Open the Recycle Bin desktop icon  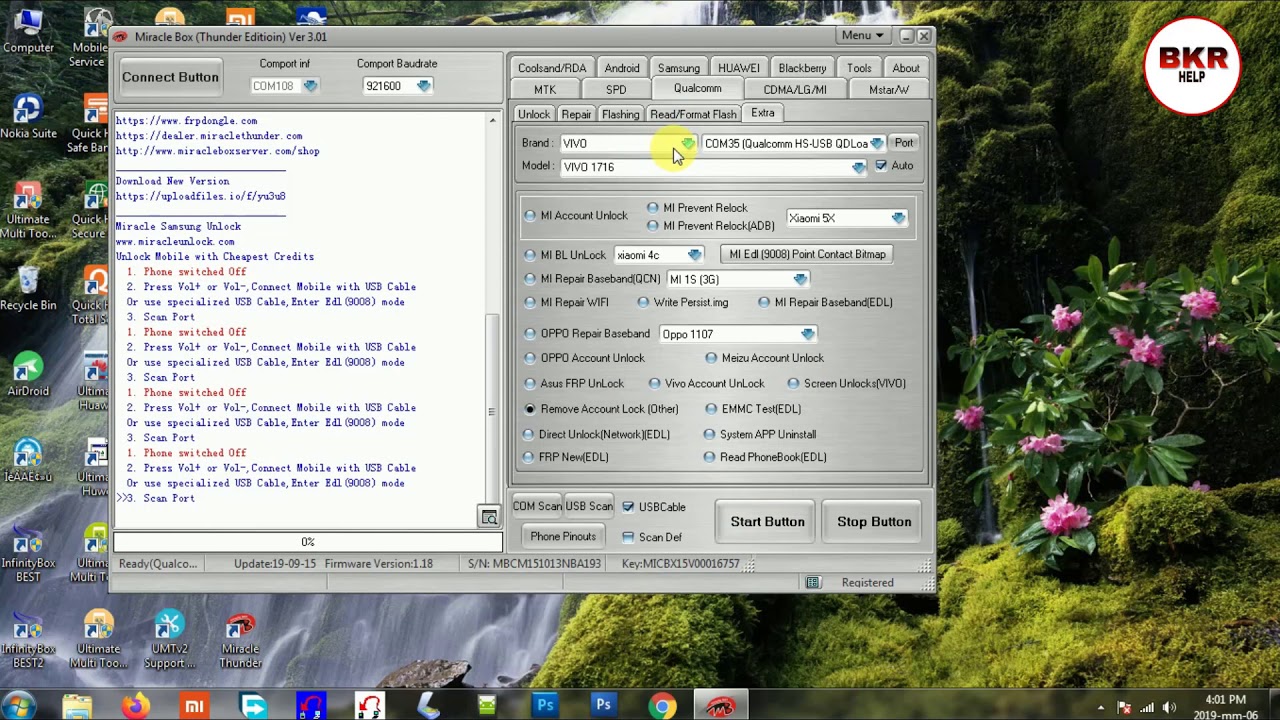[28, 288]
